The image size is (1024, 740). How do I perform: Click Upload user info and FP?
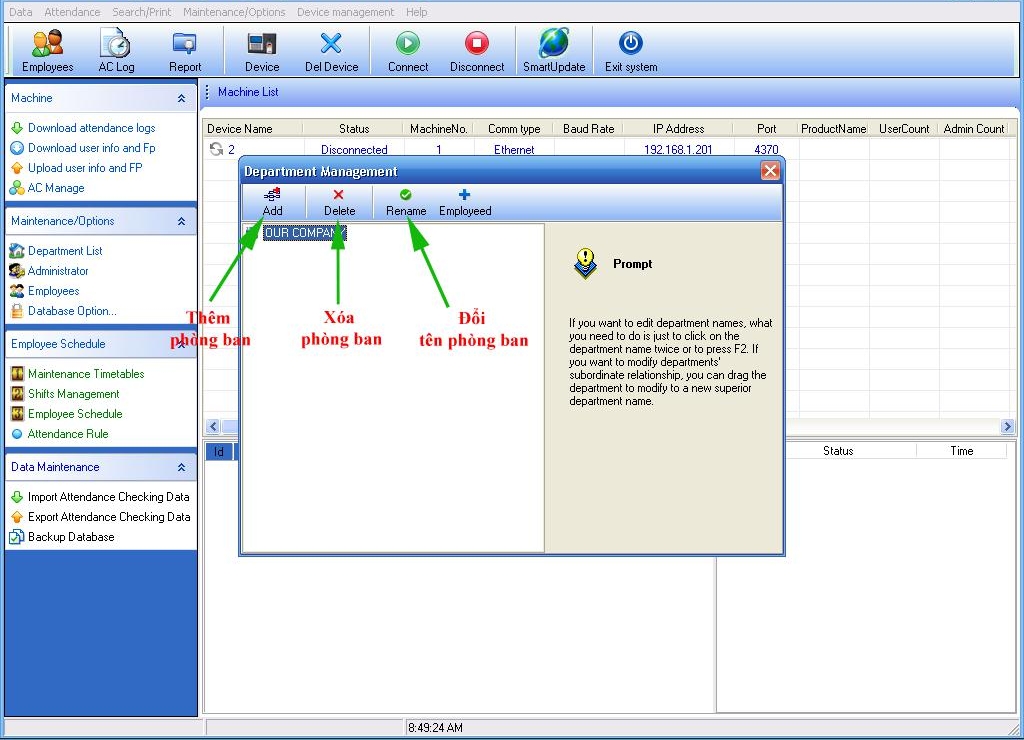tap(85, 168)
